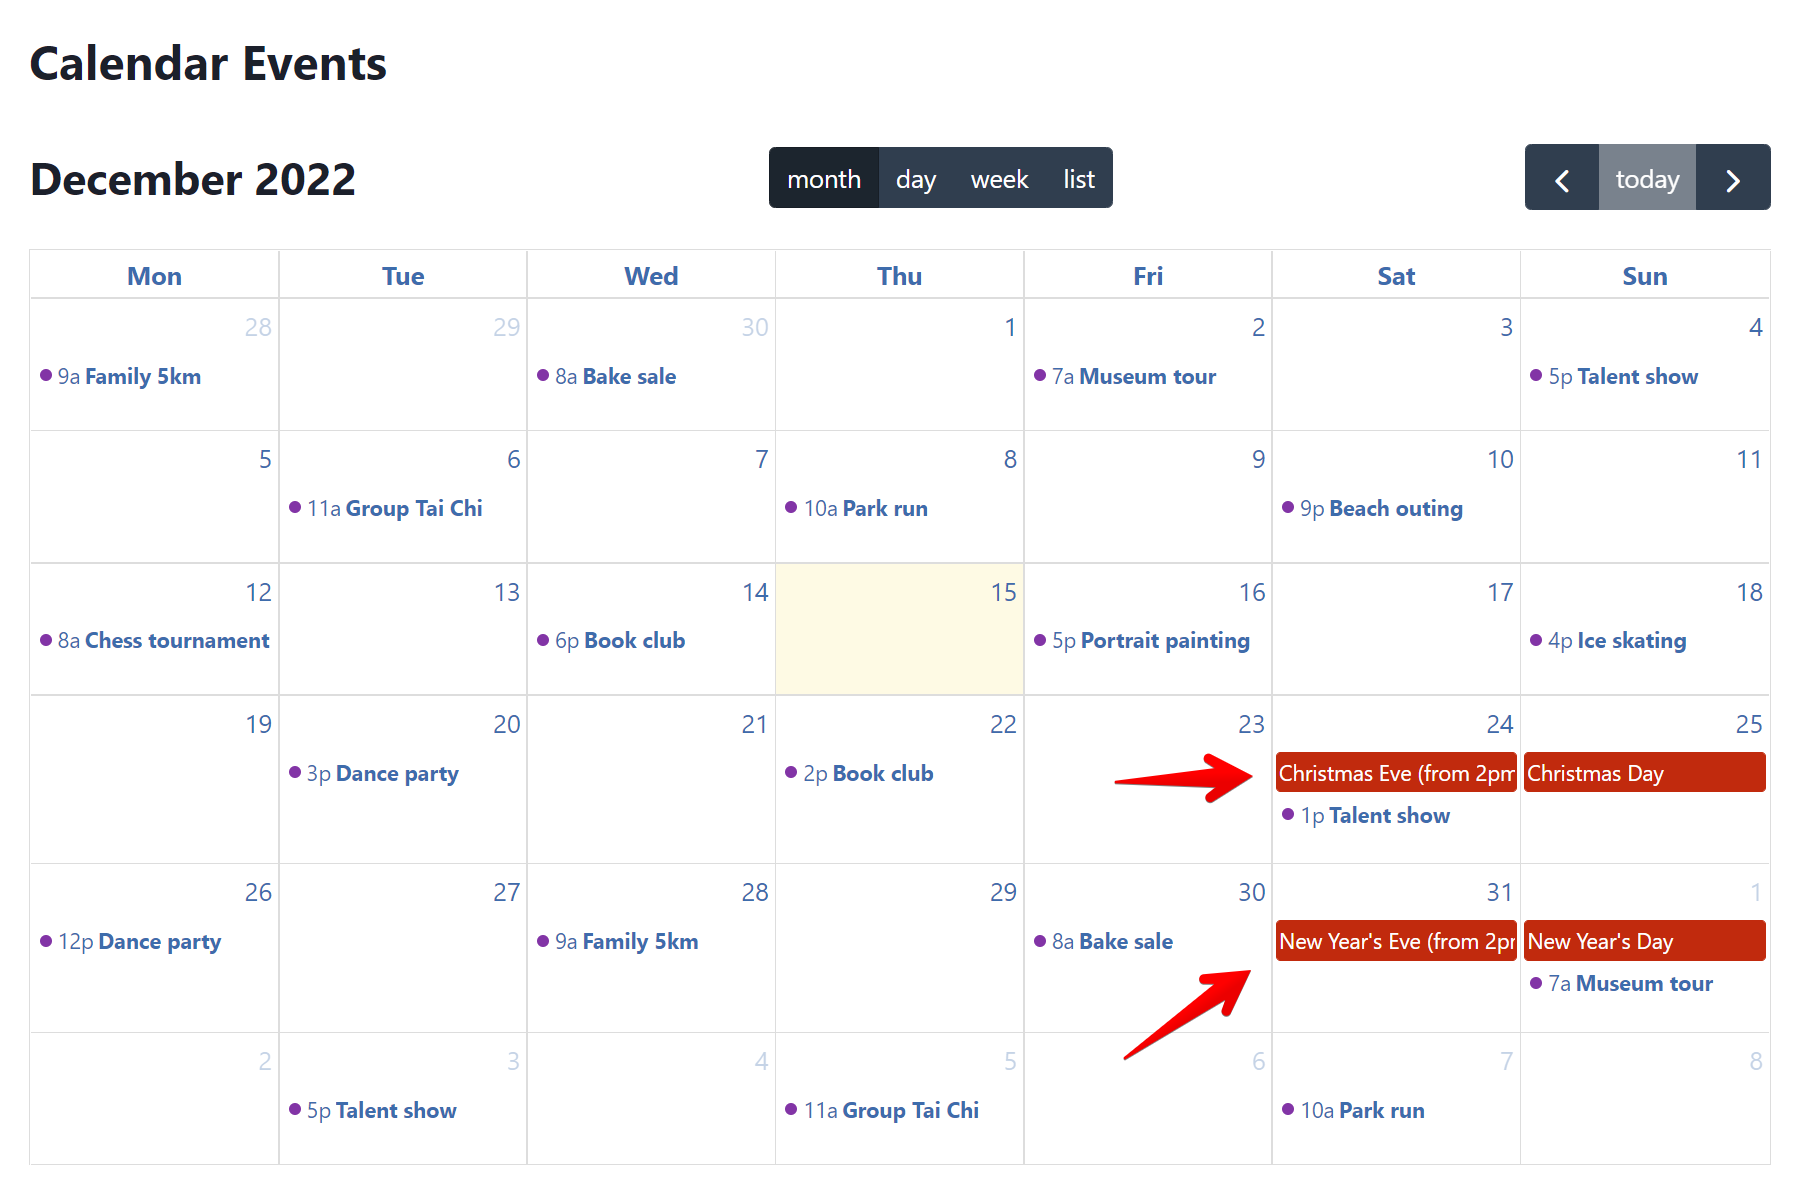
Task: Switch to week view
Action: pos(999,179)
